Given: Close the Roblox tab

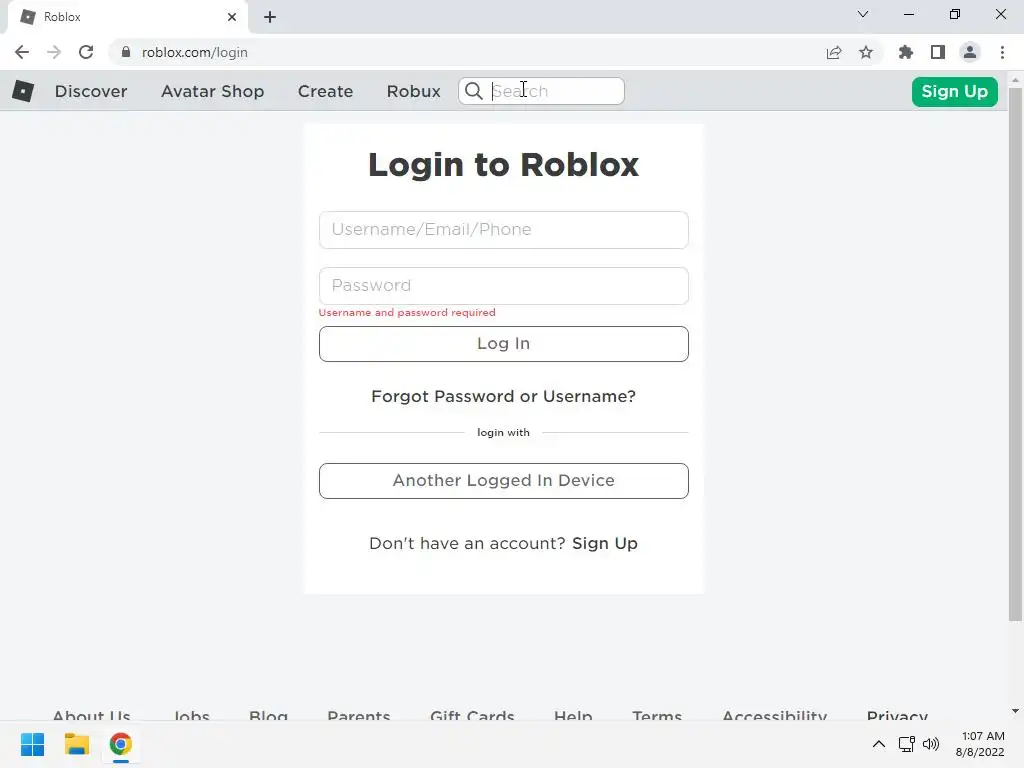Looking at the screenshot, I should coord(232,17).
